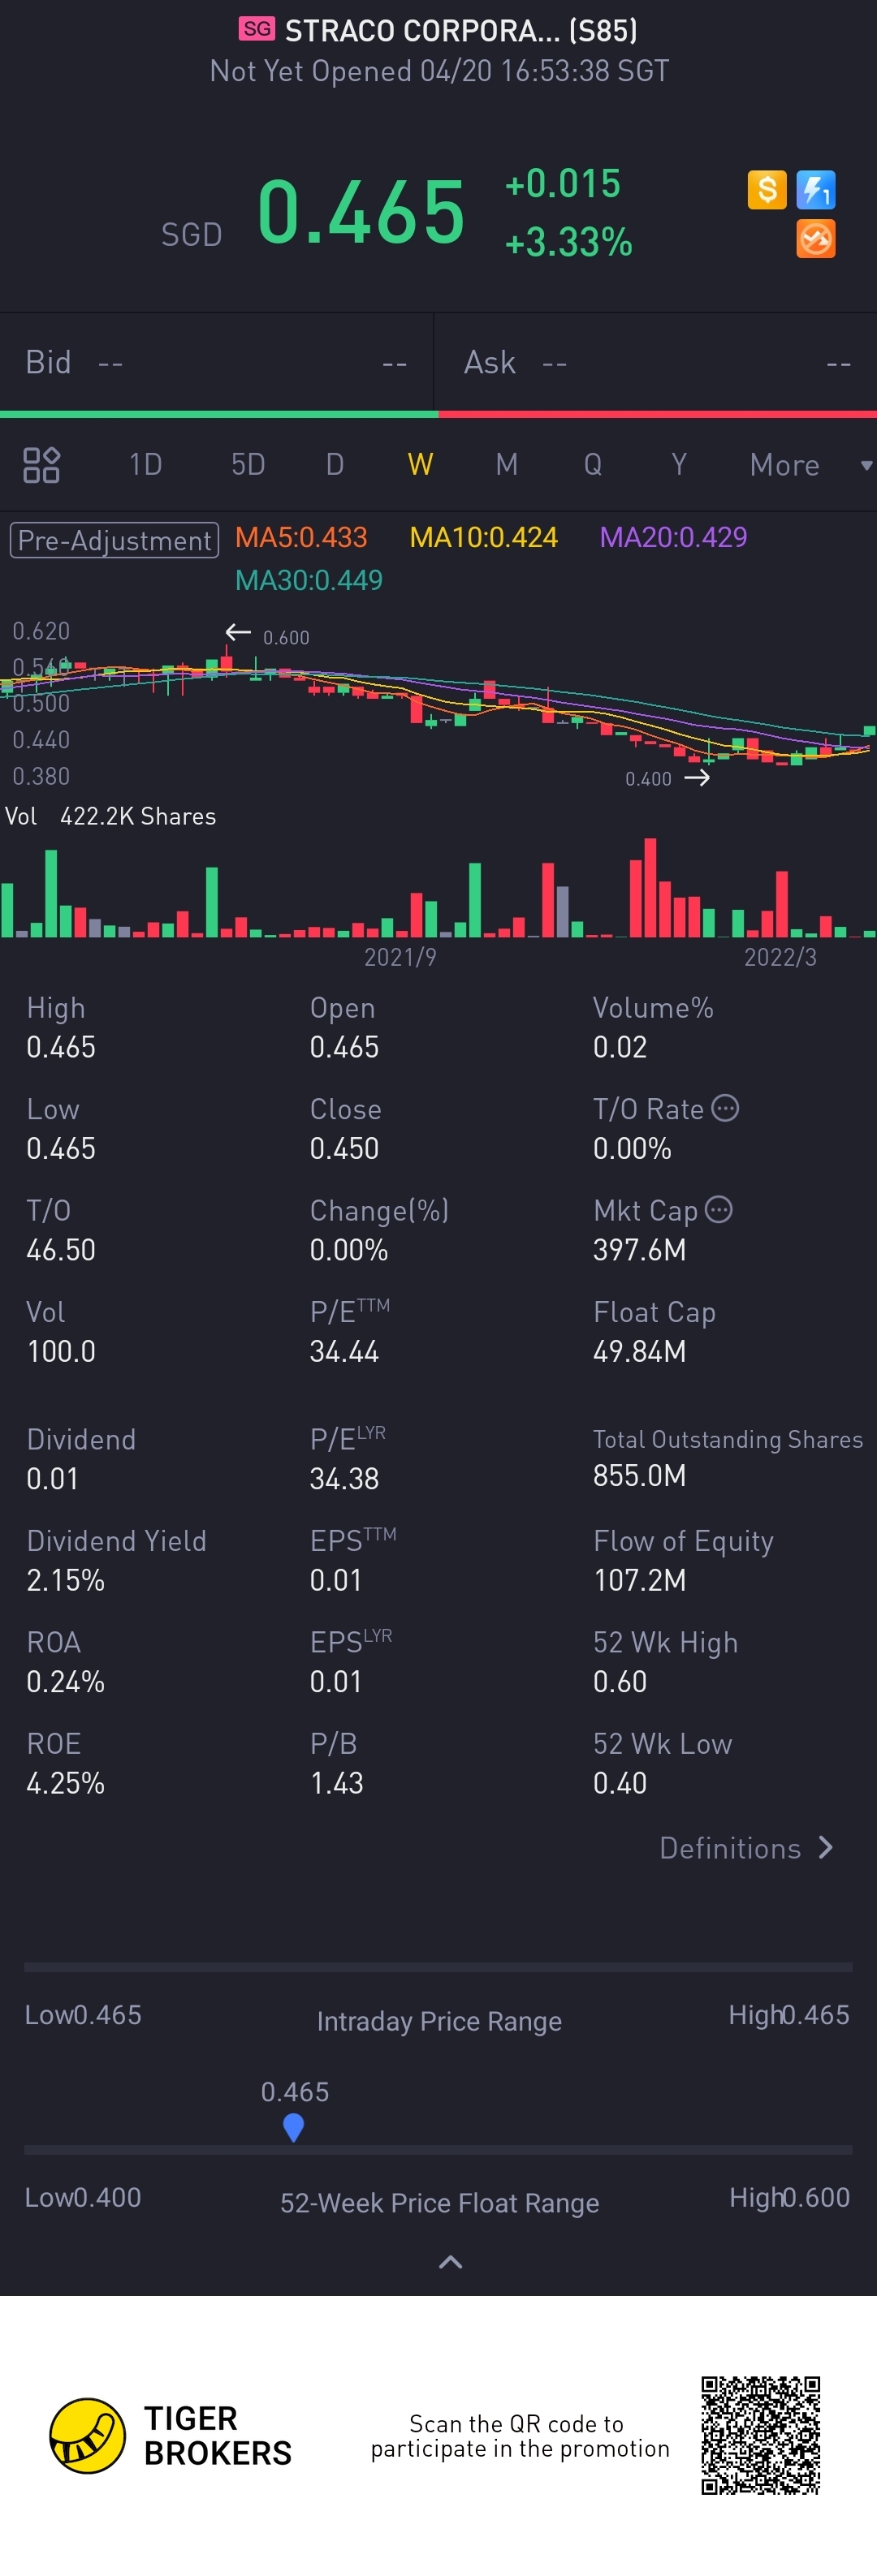Tap the Float Cap 49.84M value
Screen dimensions: 877x2576
pos(640,1352)
